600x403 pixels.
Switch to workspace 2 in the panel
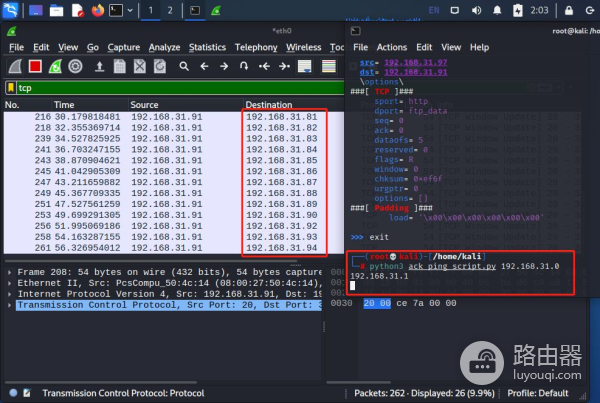coord(169,11)
